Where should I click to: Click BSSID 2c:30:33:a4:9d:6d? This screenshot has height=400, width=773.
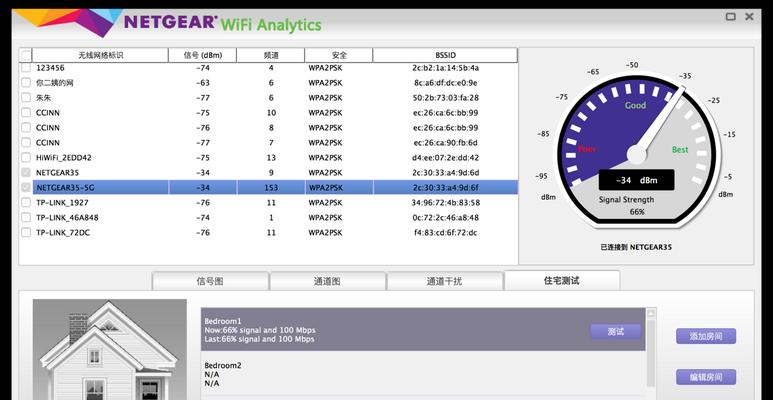click(445, 173)
